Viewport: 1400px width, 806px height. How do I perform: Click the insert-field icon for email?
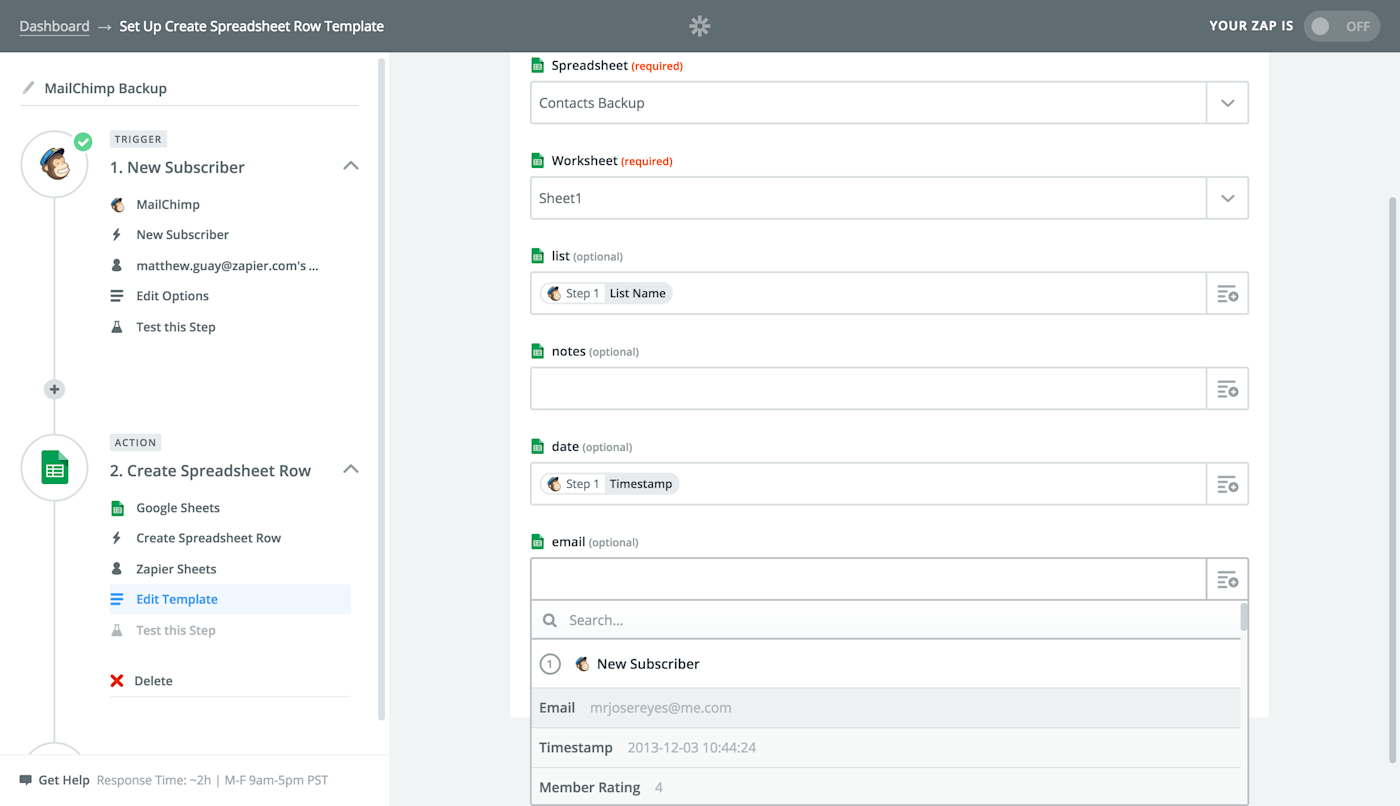[x=1227, y=580]
